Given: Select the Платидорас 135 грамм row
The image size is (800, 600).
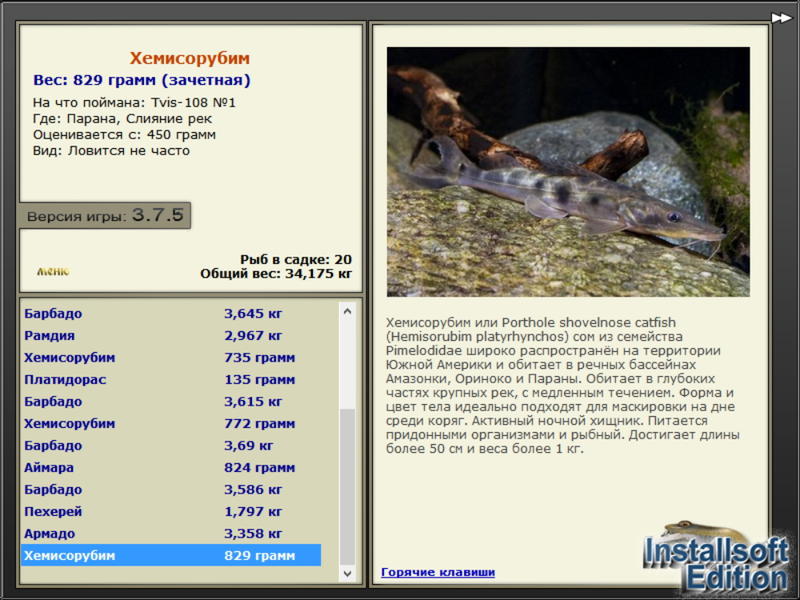Looking at the screenshot, I should click(x=171, y=379).
